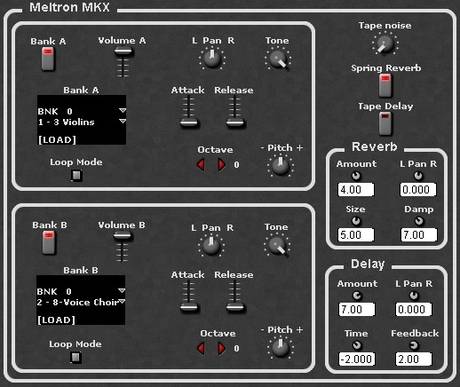This screenshot has width=460, height=387.
Task: Click the Delay Time knob
Action: 356,345
